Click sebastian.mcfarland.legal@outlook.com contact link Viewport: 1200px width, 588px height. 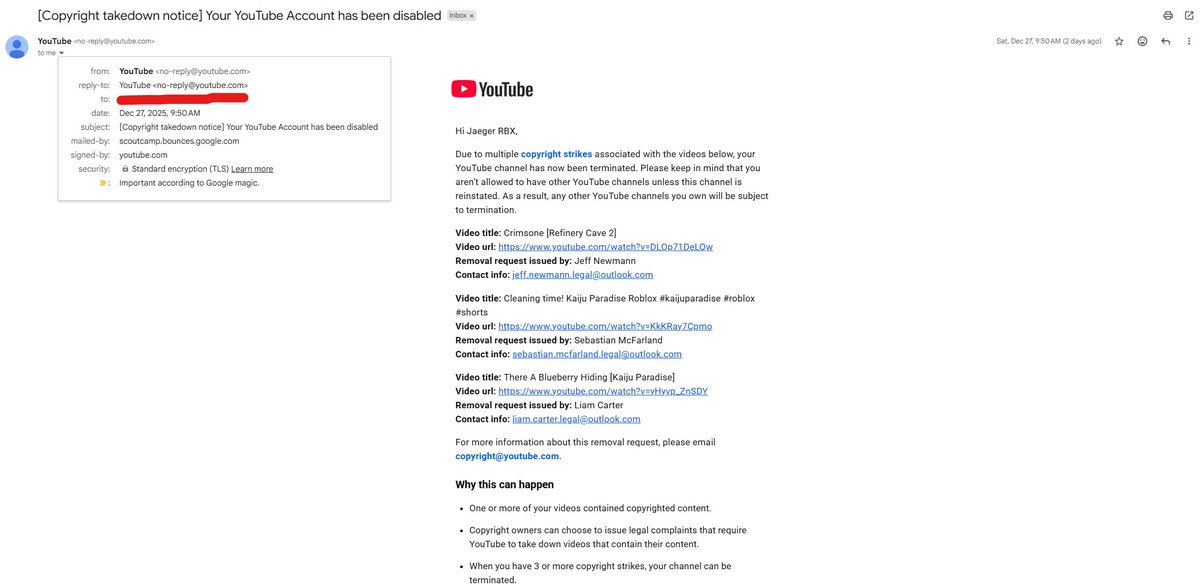pos(597,354)
